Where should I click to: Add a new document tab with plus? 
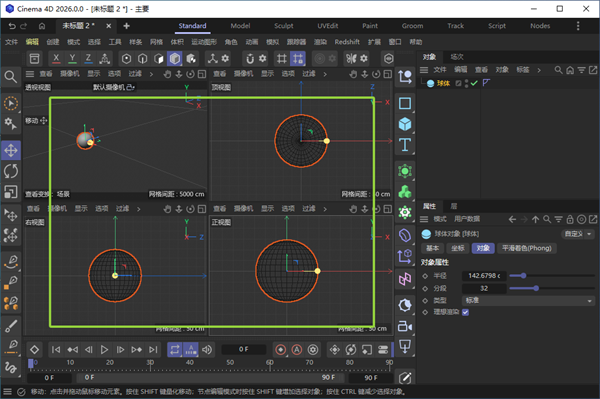click(126, 26)
